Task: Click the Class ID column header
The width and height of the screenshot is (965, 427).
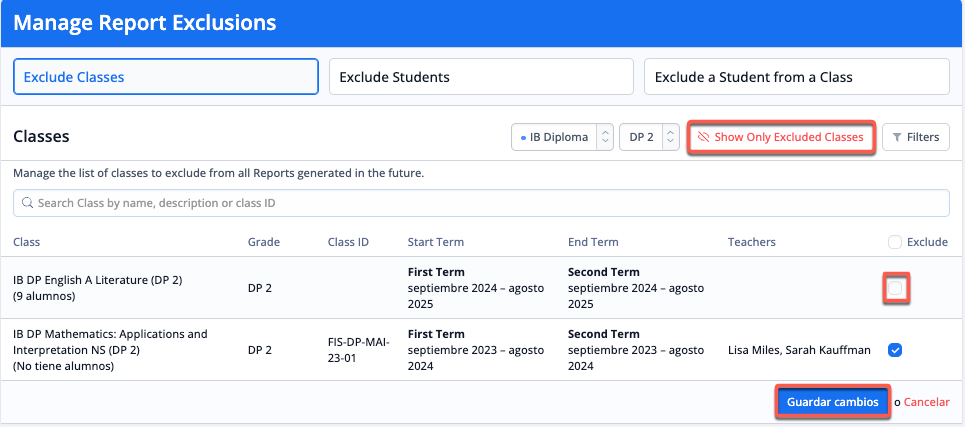Action: point(348,242)
